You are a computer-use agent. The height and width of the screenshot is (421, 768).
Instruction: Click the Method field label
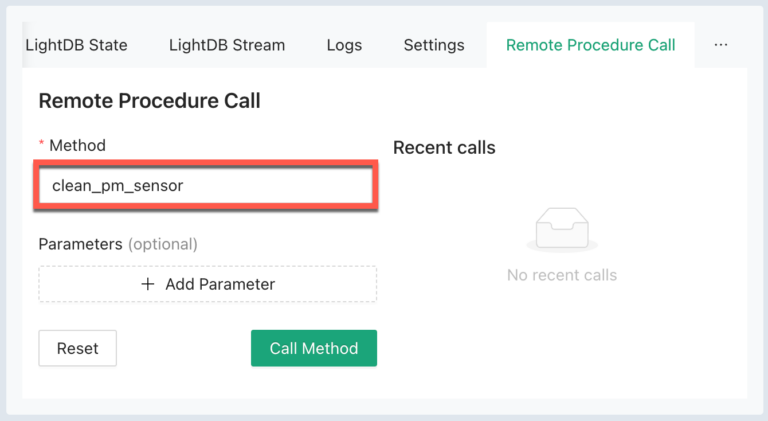(77, 145)
